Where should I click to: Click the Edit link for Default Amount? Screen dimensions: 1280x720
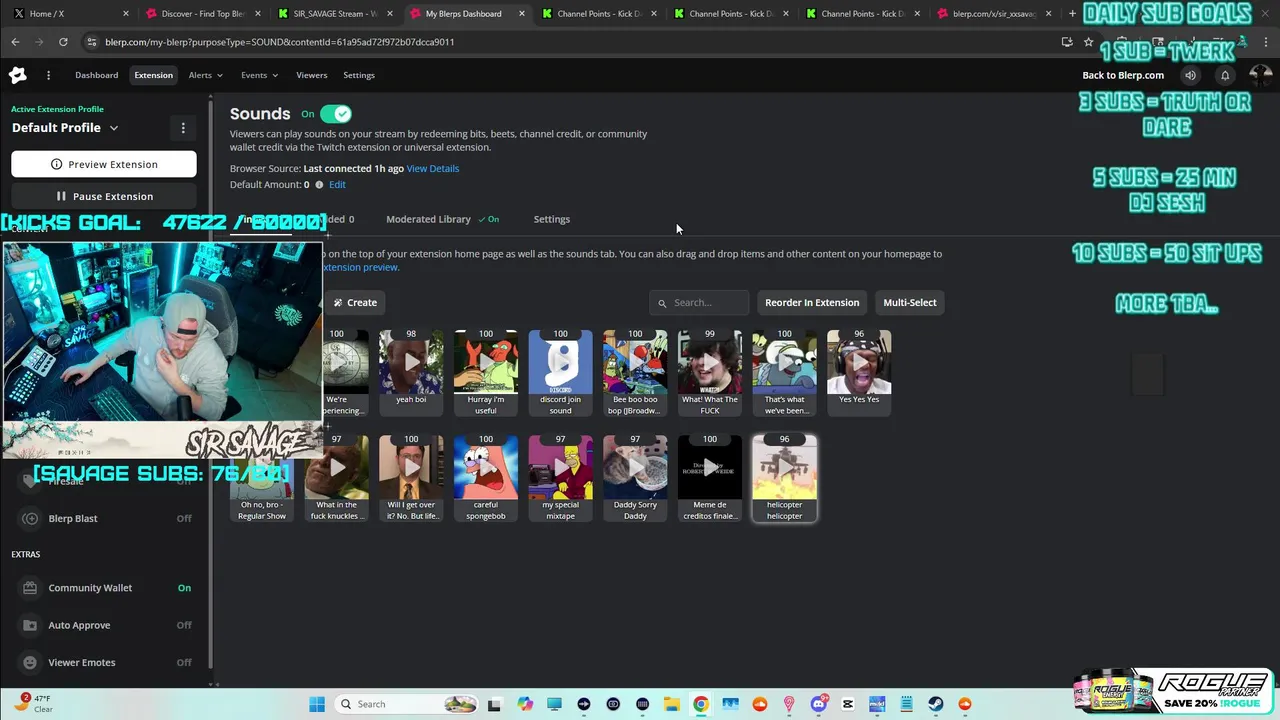pos(337,185)
